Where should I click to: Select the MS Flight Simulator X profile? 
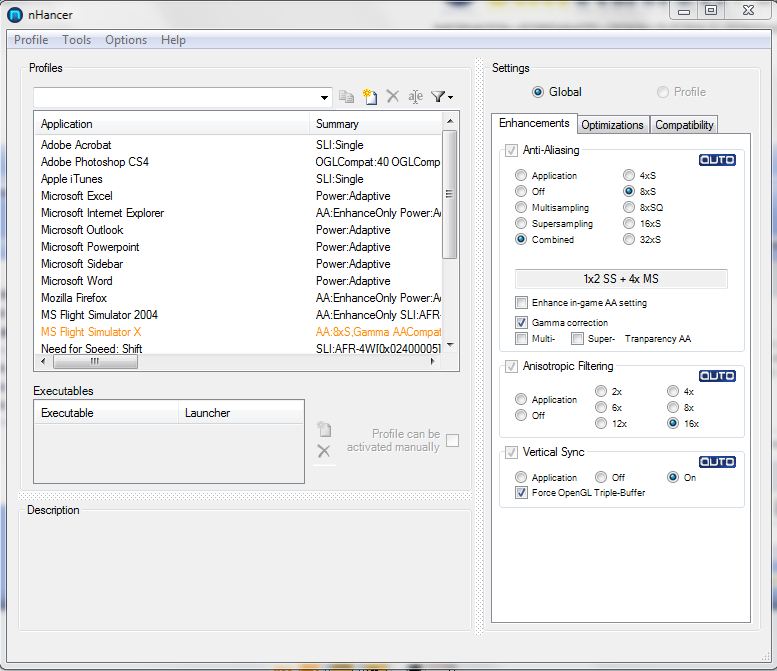coord(91,331)
